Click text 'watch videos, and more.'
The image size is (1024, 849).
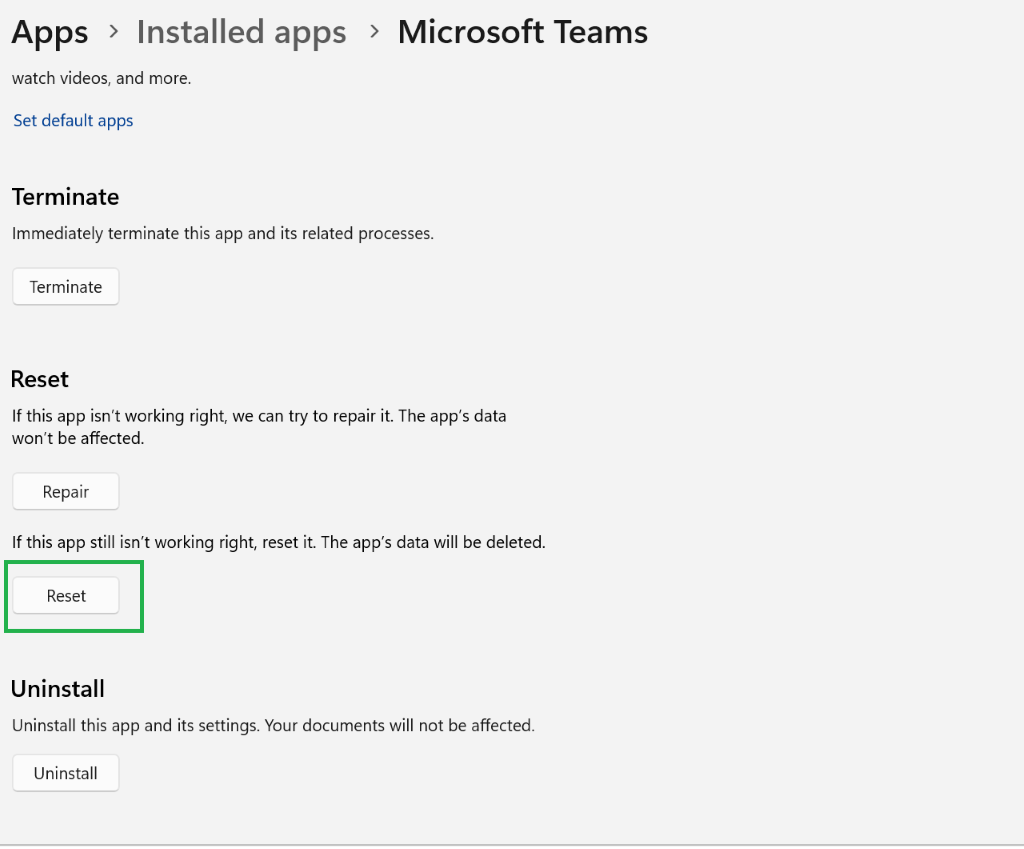click(x=101, y=78)
